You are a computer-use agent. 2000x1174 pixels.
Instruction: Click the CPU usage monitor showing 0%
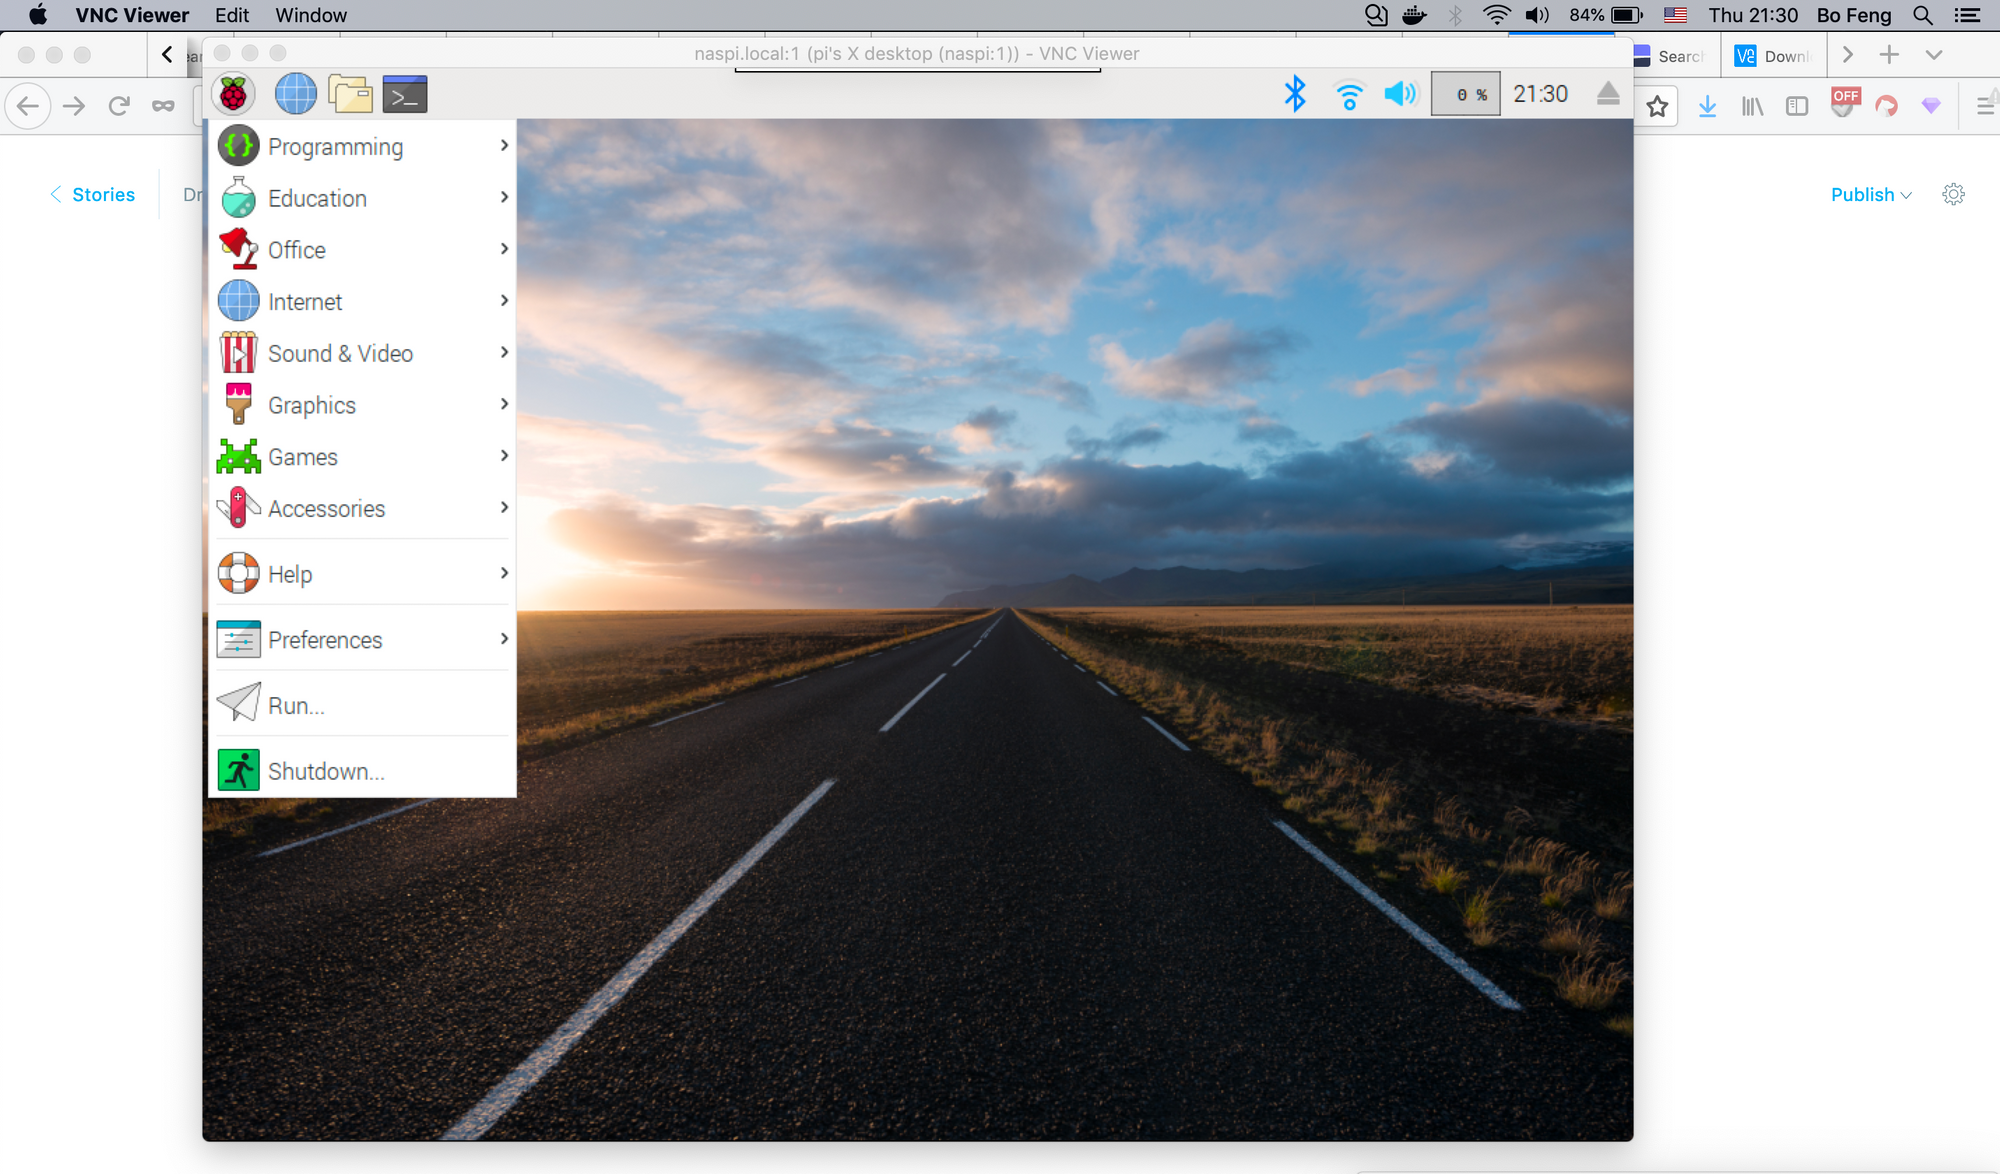(x=1465, y=94)
